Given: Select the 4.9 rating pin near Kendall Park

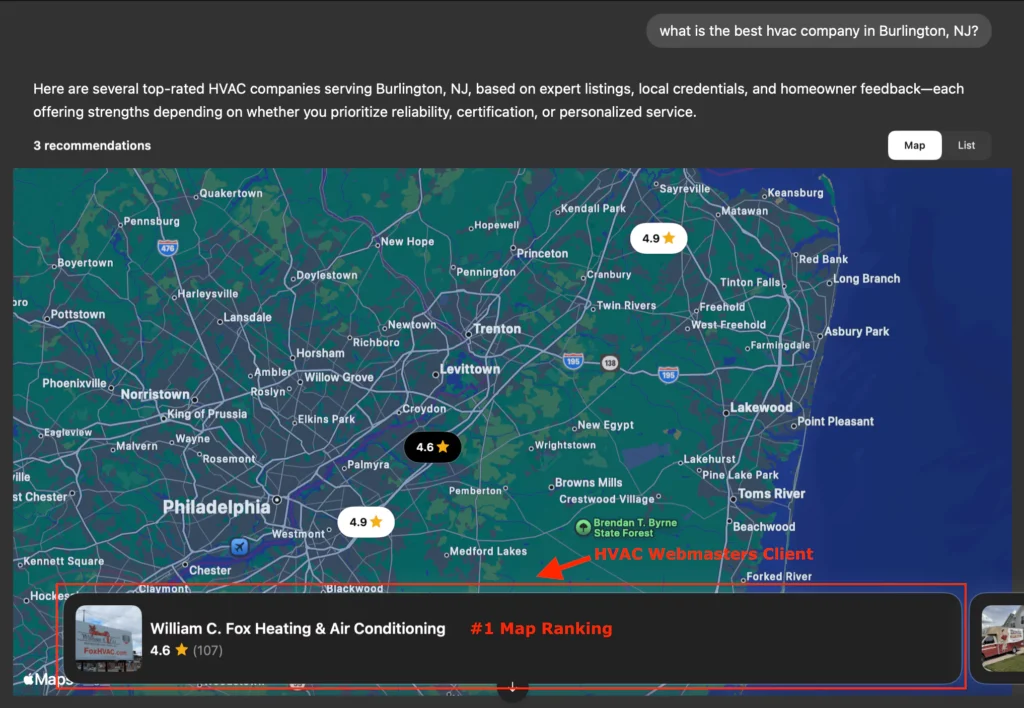Looking at the screenshot, I should coord(658,238).
